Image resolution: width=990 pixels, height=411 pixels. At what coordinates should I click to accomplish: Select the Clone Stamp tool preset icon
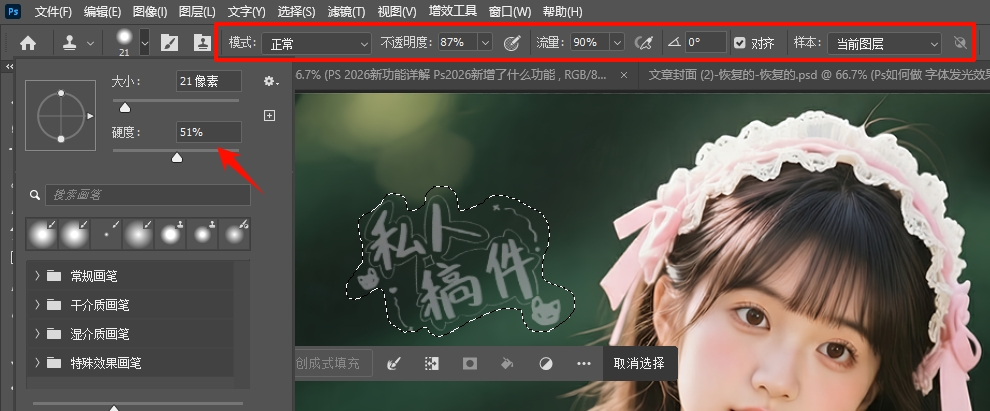click(x=70, y=43)
